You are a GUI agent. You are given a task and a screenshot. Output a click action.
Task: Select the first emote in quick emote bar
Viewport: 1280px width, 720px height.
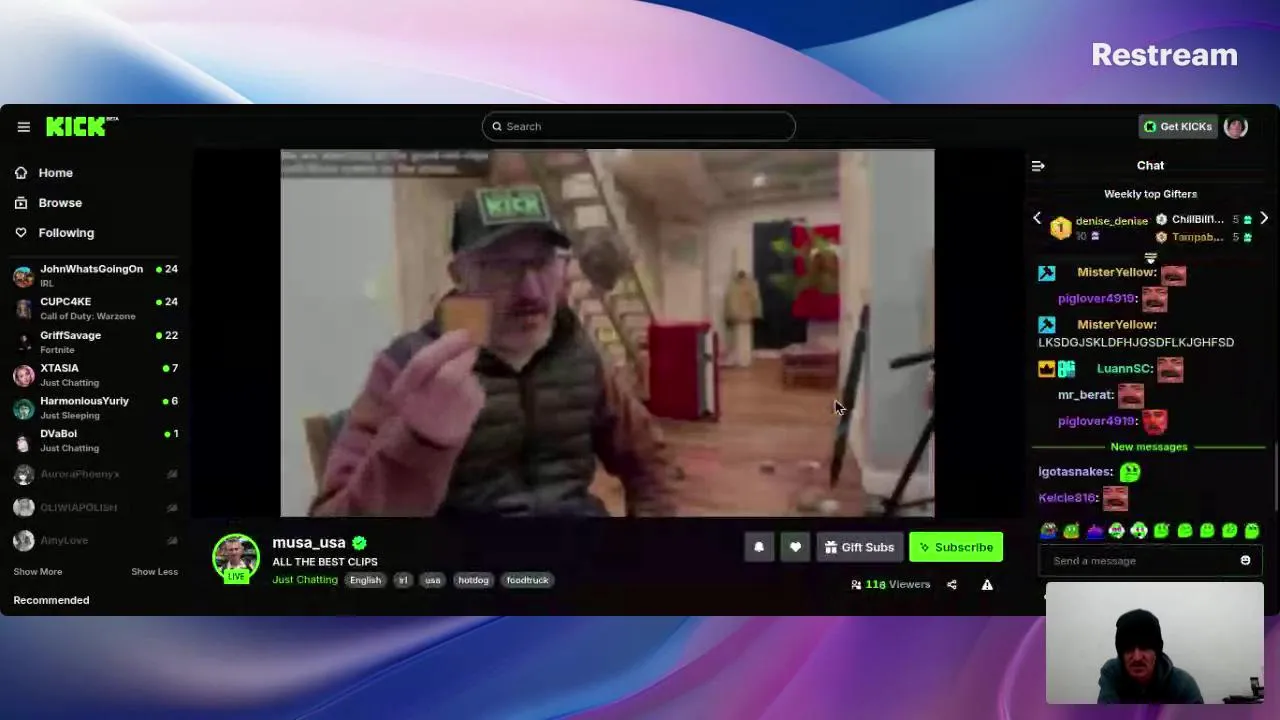1048,531
